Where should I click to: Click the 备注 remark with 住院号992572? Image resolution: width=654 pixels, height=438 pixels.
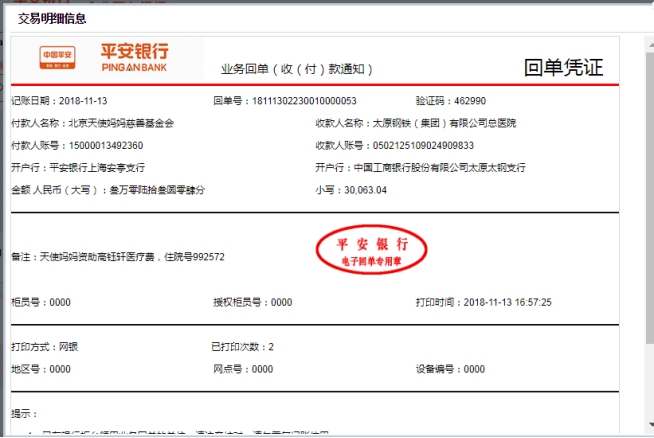(118, 257)
